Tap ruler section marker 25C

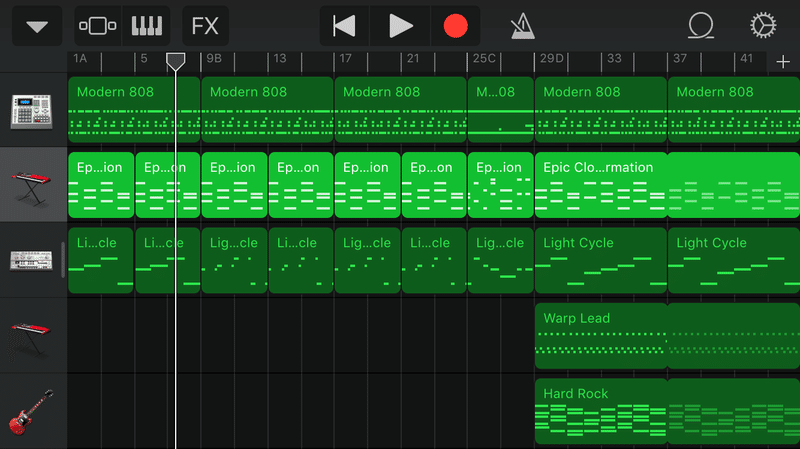tap(484, 59)
